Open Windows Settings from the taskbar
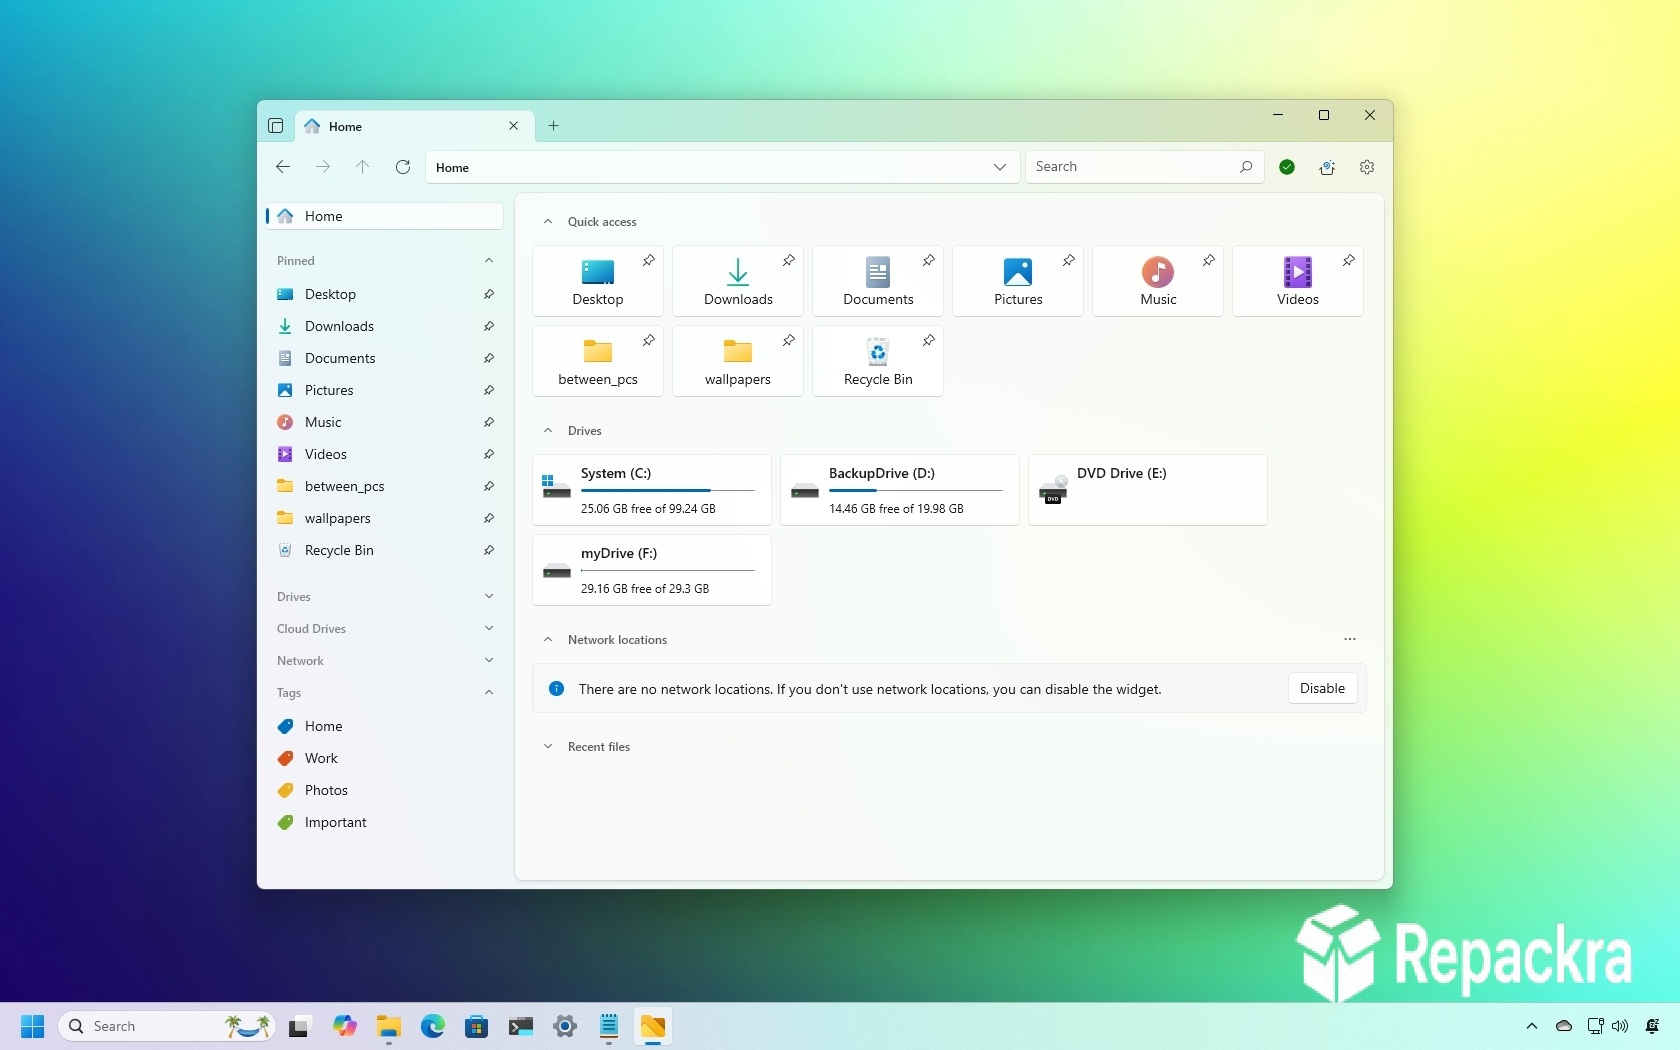The width and height of the screenshot is (1680, 1050). (x=565, y=1026)
